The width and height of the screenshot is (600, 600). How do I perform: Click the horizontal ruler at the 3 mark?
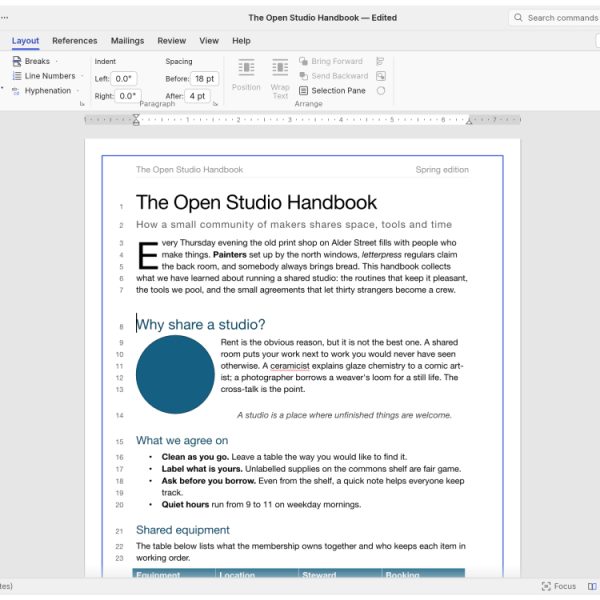[290, 120]
